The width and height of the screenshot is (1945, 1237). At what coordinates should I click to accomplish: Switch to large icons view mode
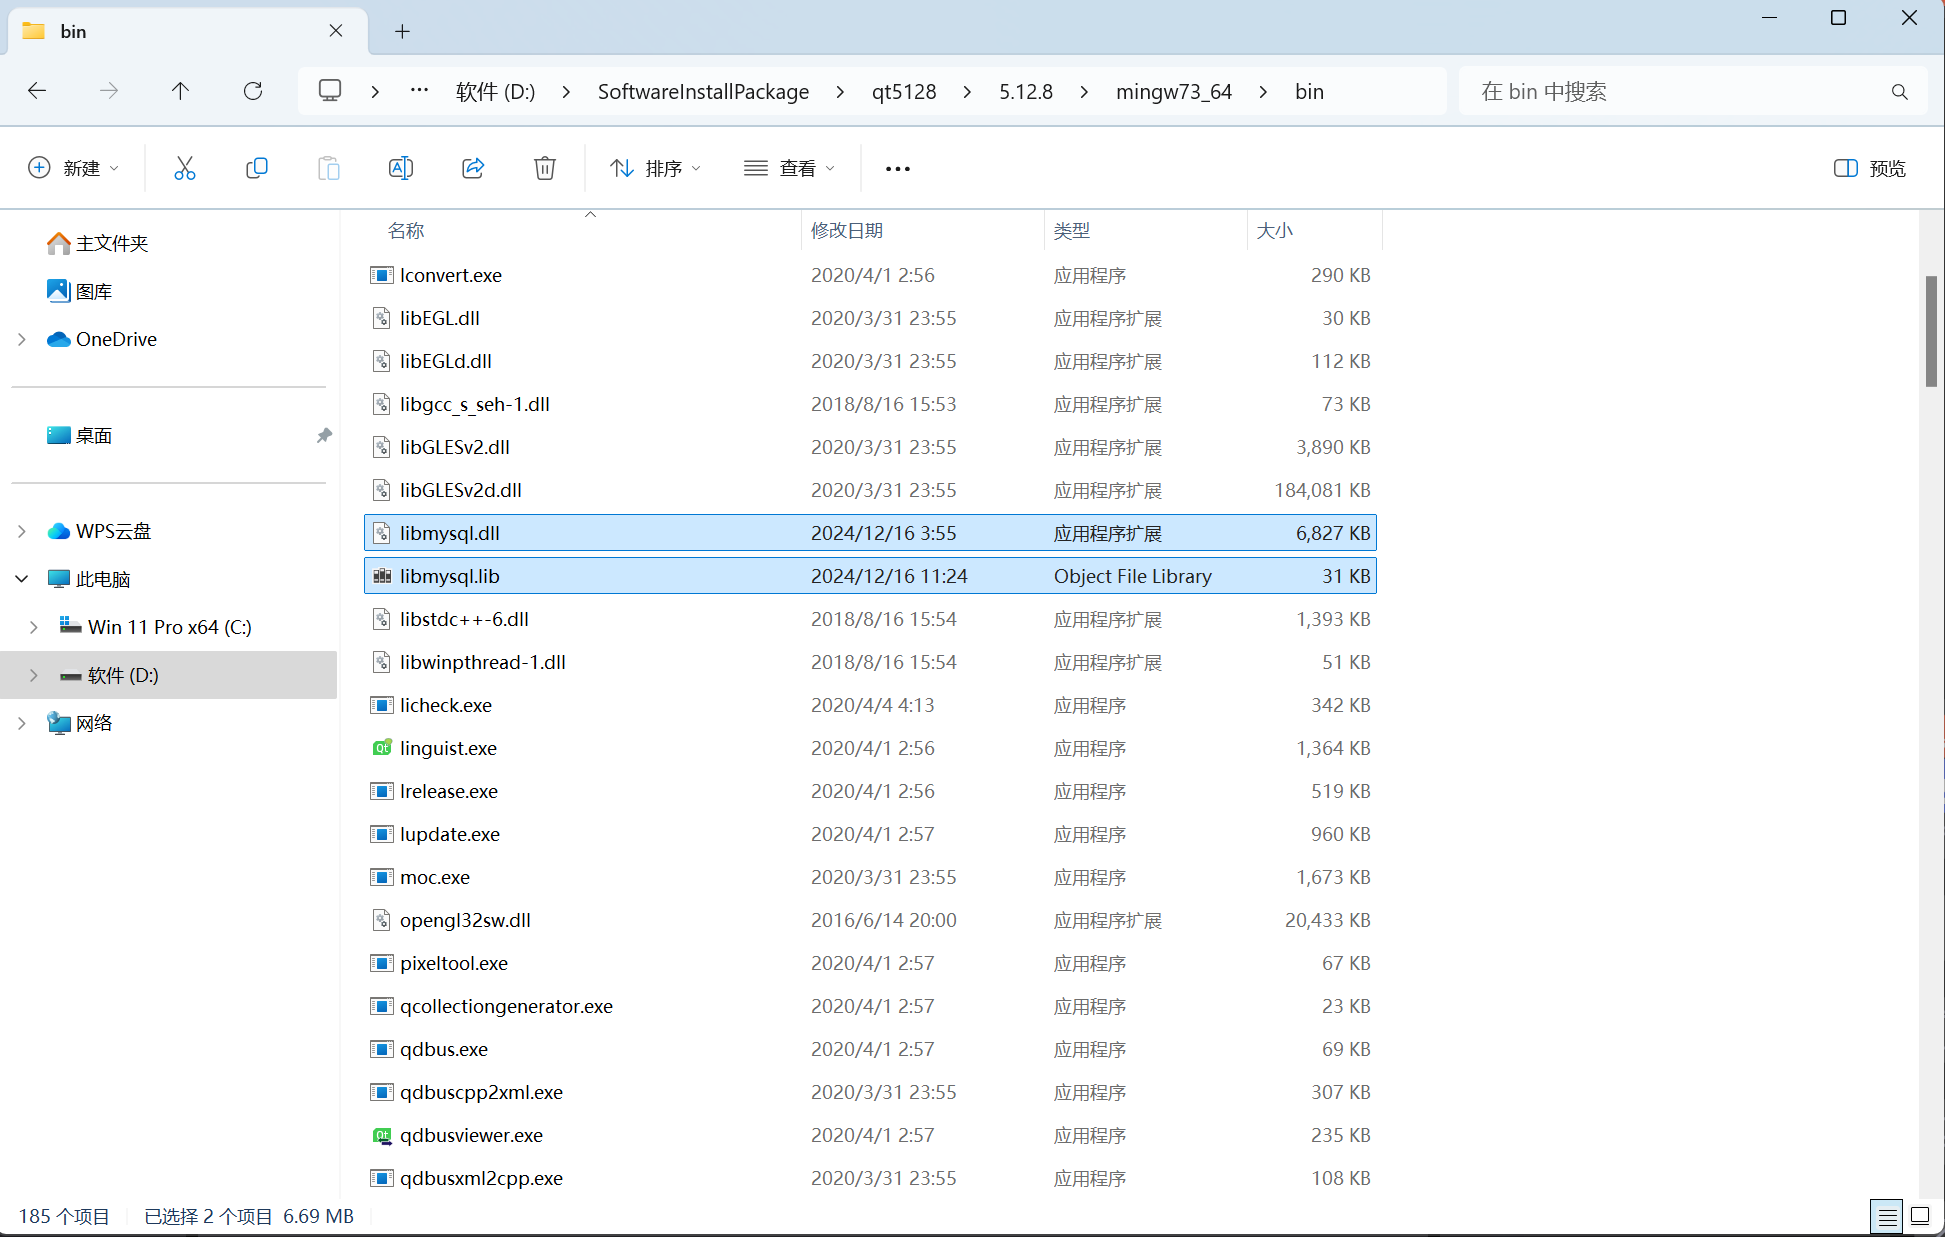tap(1920, 1216)
